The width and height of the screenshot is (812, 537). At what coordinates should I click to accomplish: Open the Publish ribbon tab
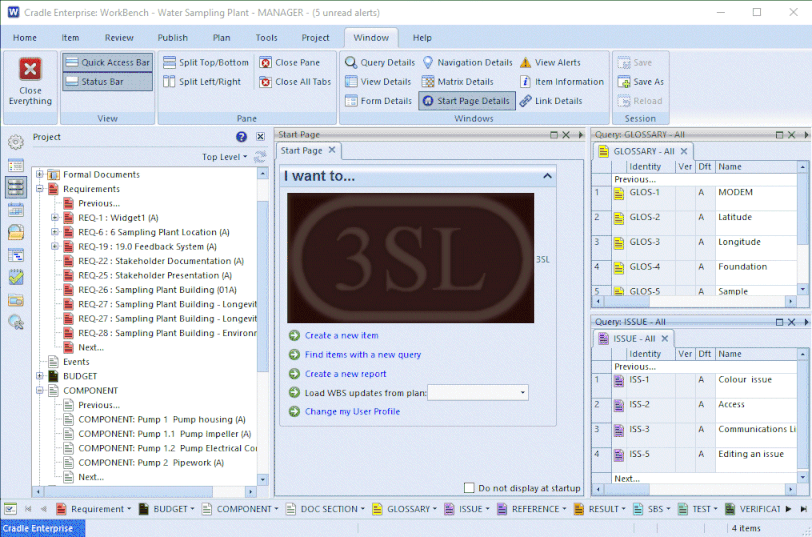pos(172,38)
